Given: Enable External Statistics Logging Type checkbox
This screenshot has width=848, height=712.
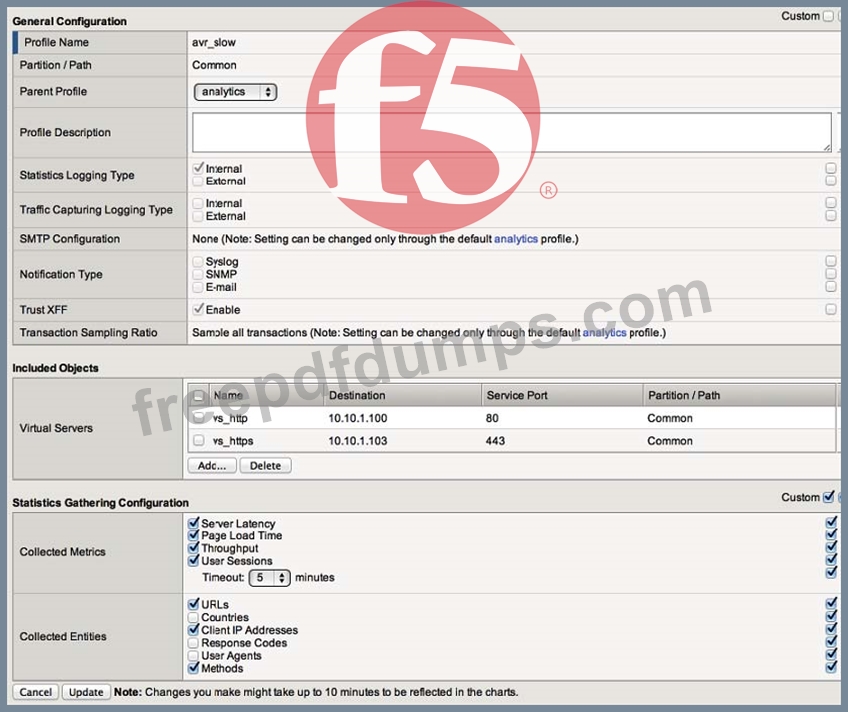Looking at the screenshot, I should click(198, 182).
